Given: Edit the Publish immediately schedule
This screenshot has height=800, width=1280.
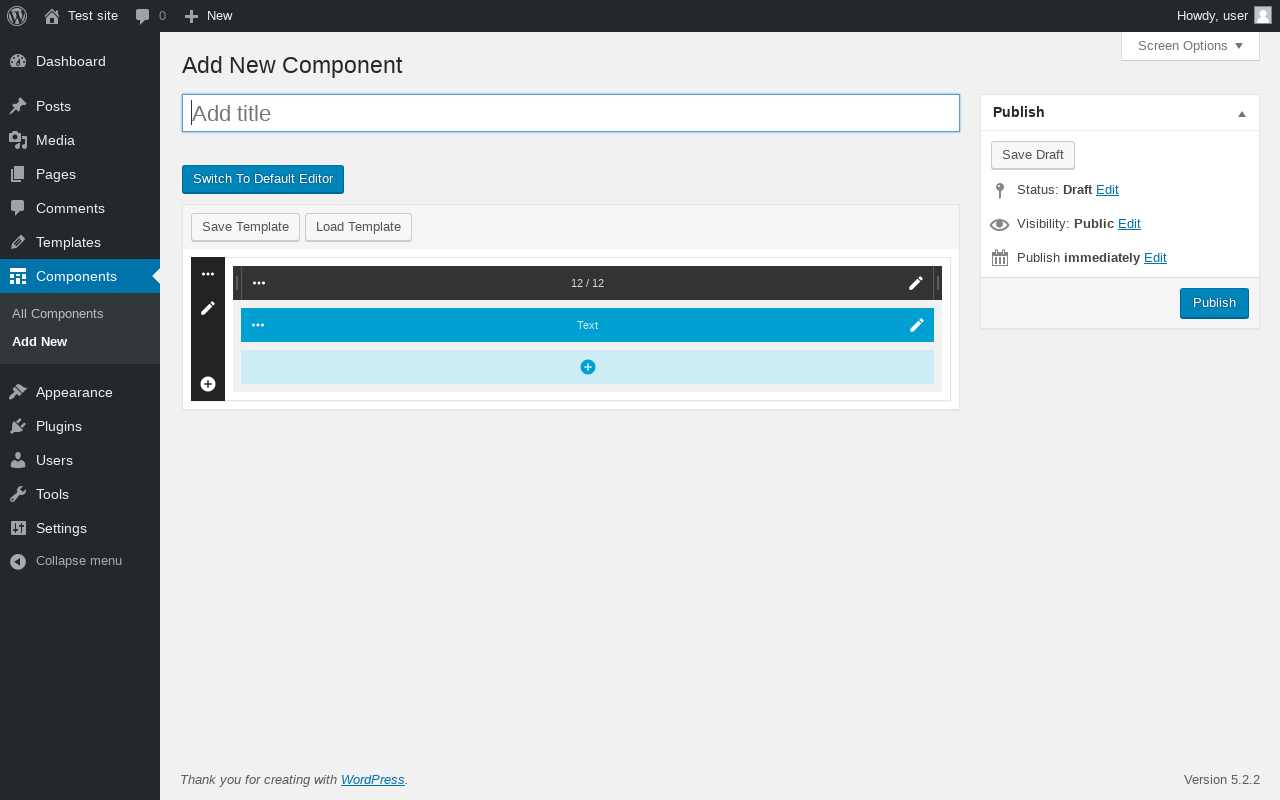Looking at the screenshot, I should (1155, 257).
